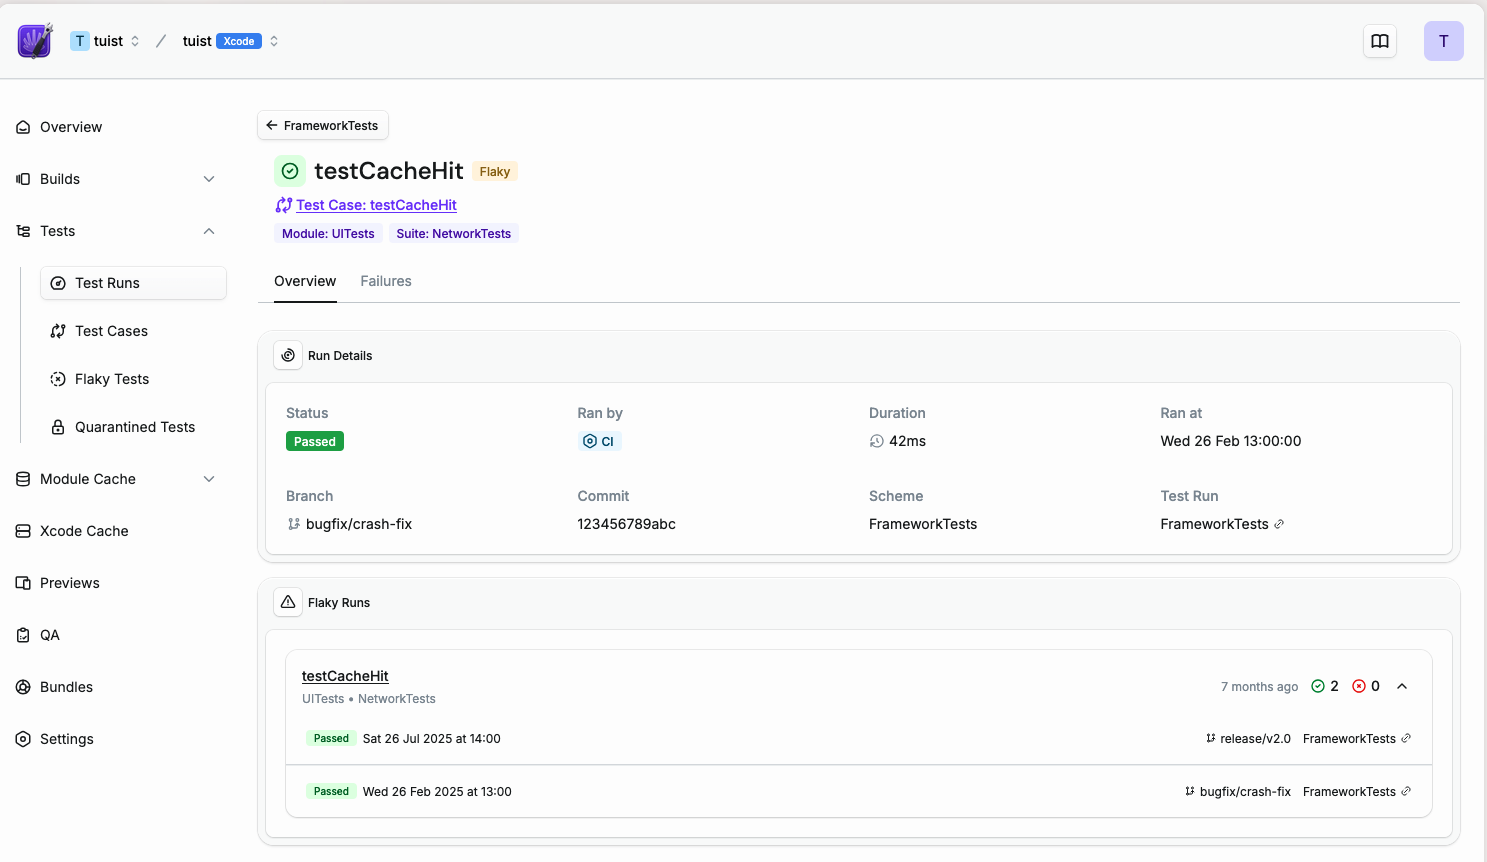Collapse the testCacheHit flaky runs entry
The width and height of the screenshot is (1487, 862).
1402,686
